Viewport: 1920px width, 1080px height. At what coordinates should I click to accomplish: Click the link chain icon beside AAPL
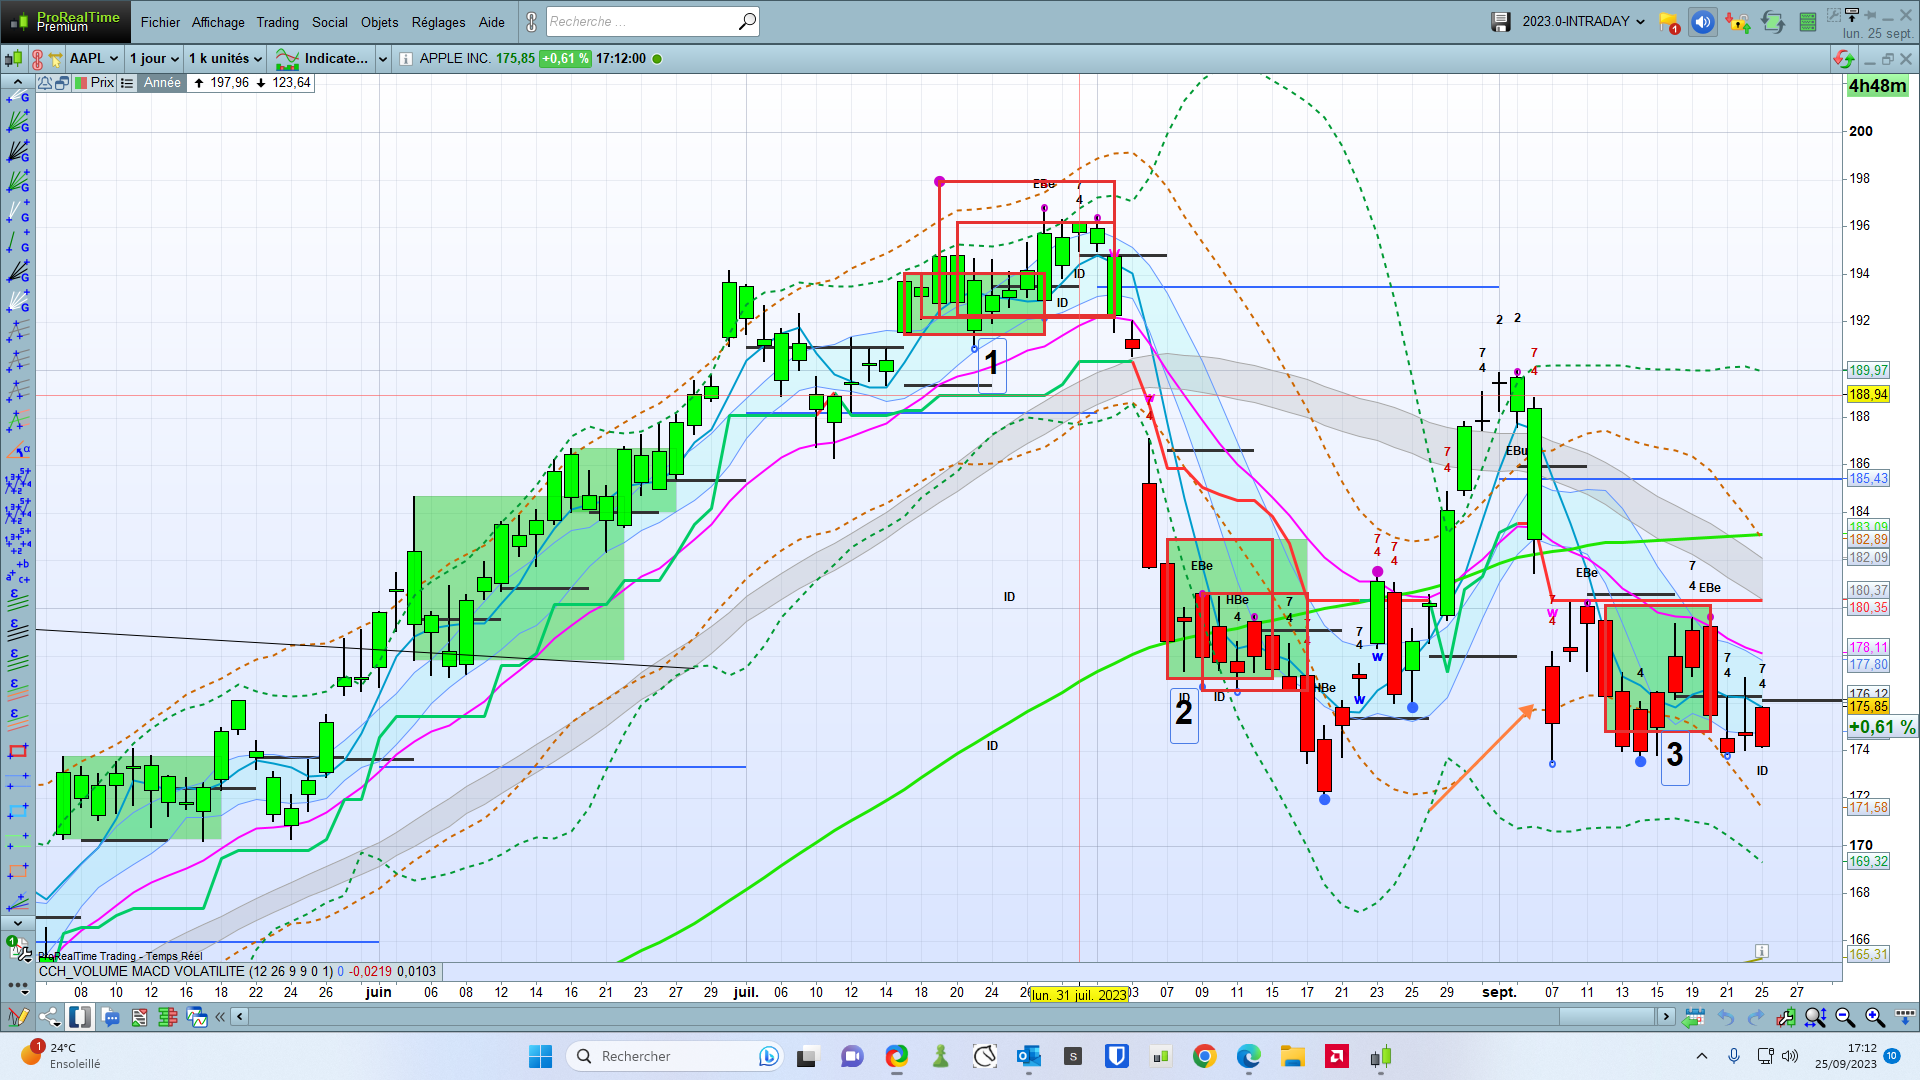tap(37, 58)
